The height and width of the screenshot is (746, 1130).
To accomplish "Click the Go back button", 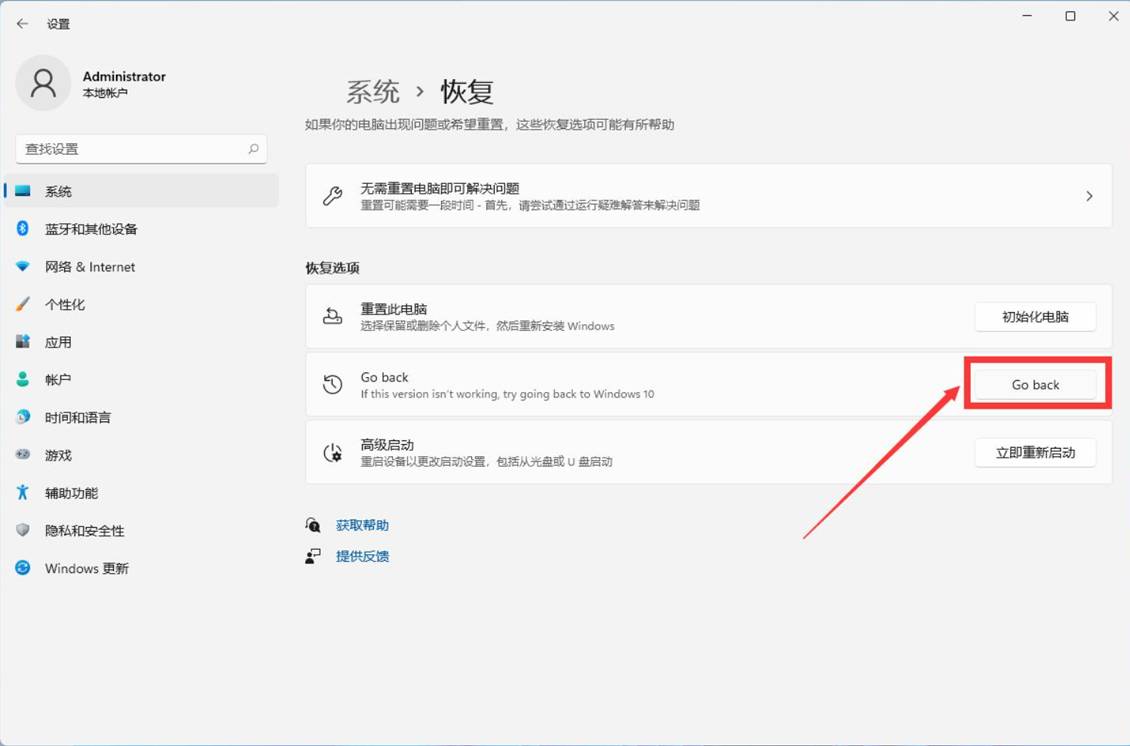I will (x=1035, y=385).
